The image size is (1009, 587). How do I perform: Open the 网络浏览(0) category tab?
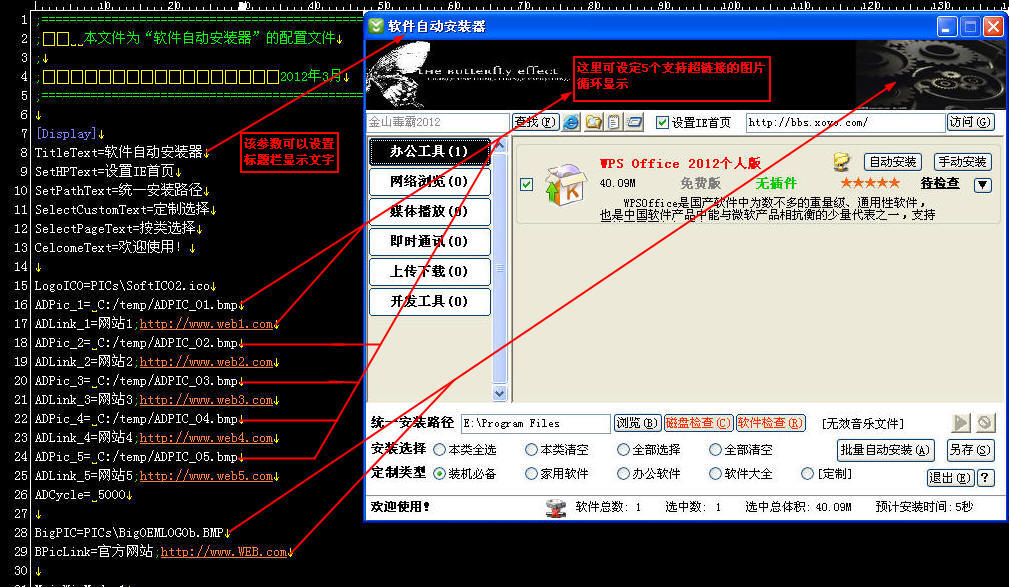(x=429, y=182)
